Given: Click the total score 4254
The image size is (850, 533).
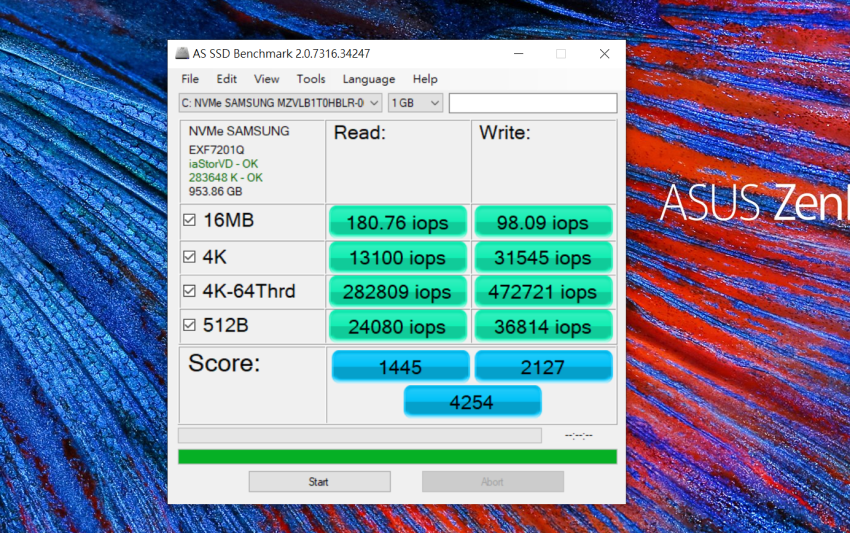Looking at the screenshot, I should point(472,402).
